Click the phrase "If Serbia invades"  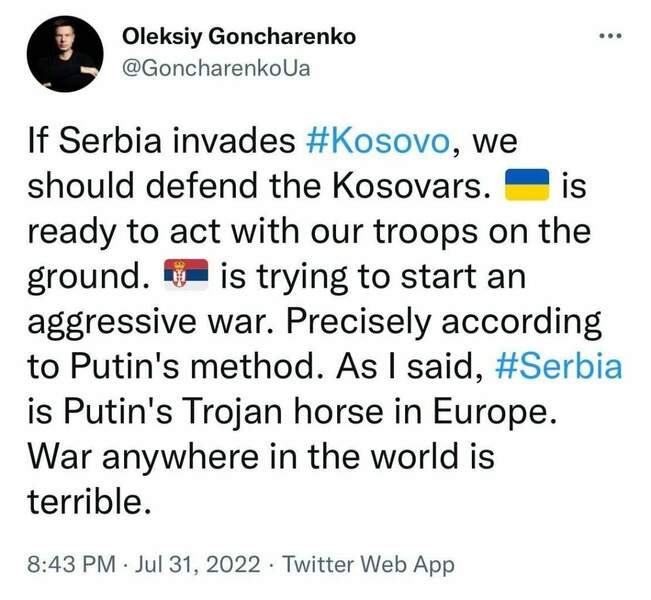(160, 141)
